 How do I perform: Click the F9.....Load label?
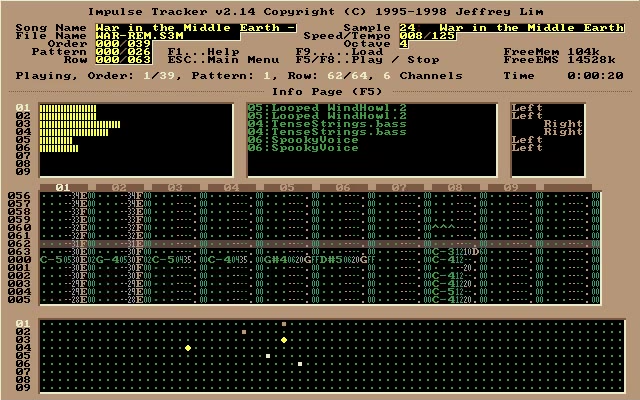click(340, 52)
